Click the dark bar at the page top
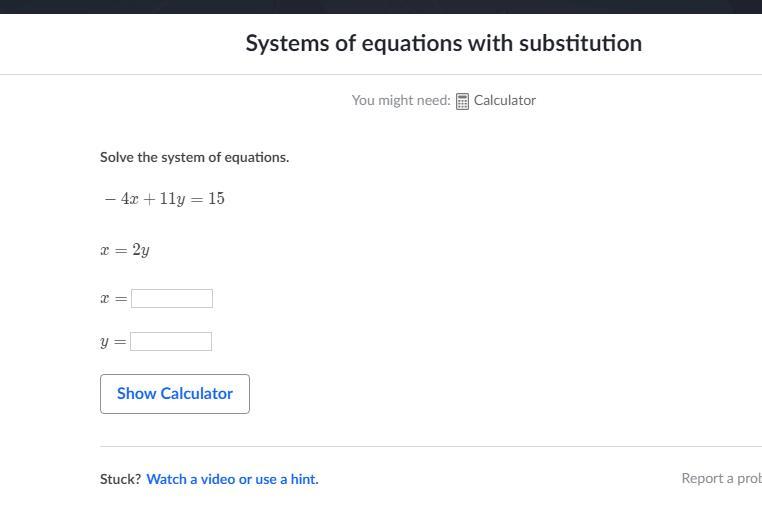The image size is (762, 506). point(381,6)
